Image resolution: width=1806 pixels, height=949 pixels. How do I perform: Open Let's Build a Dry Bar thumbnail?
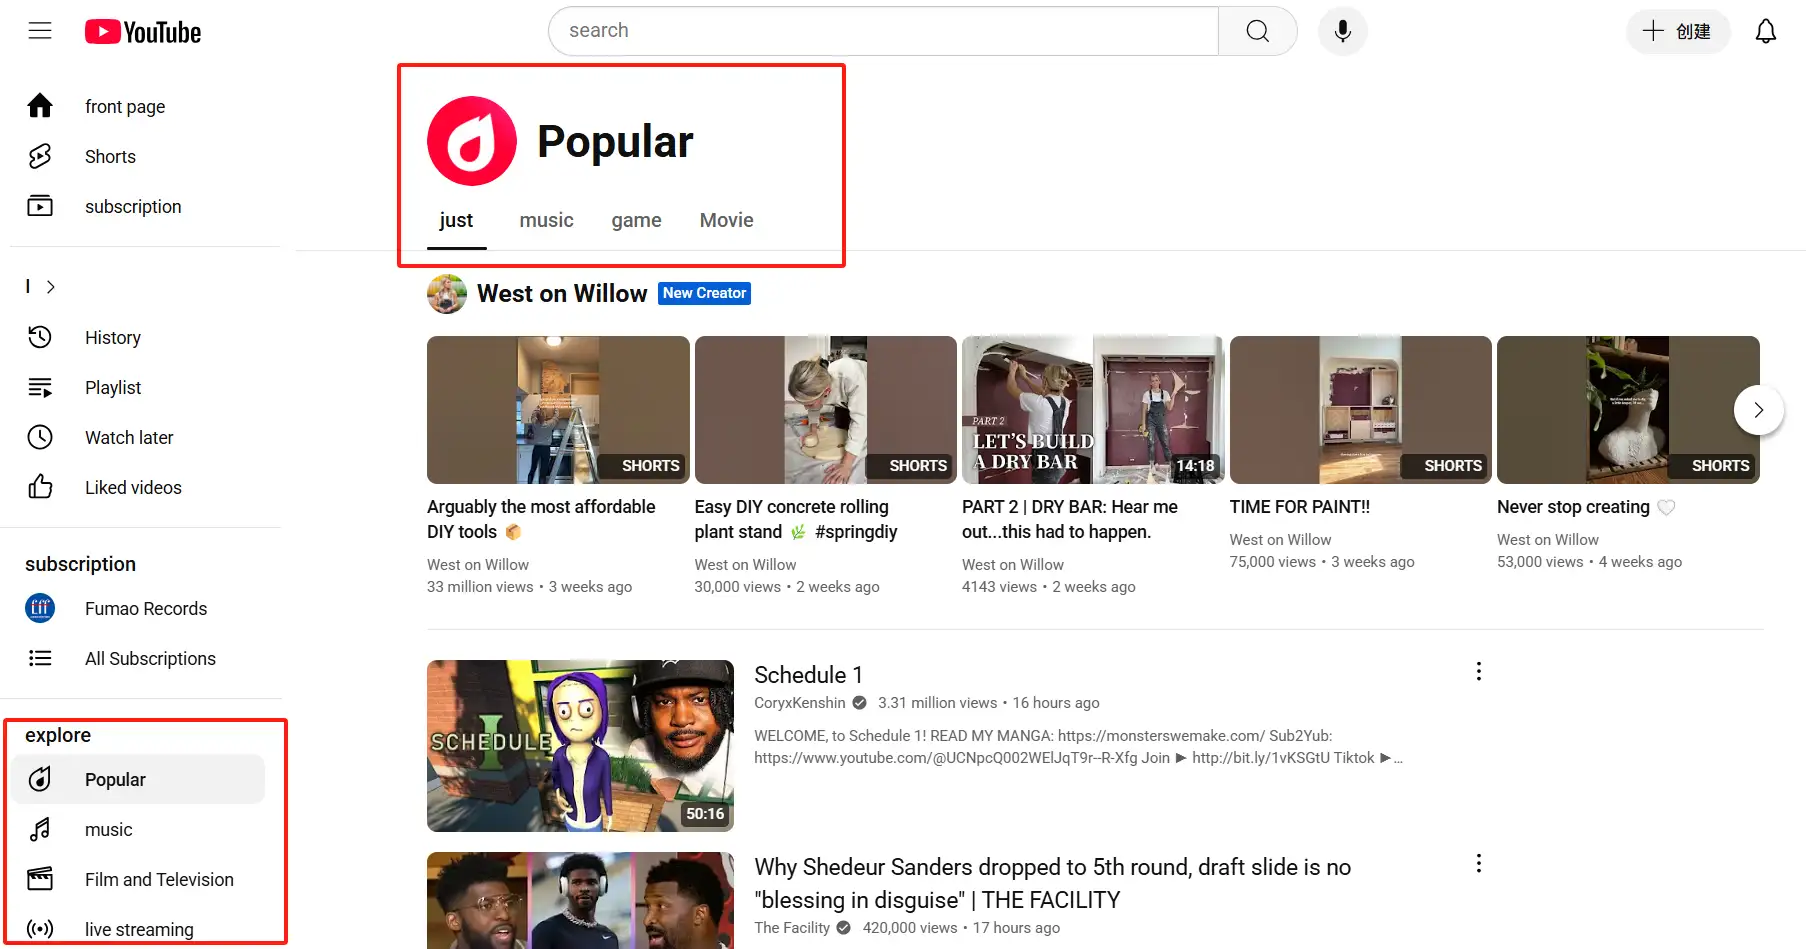[1093, 410]
